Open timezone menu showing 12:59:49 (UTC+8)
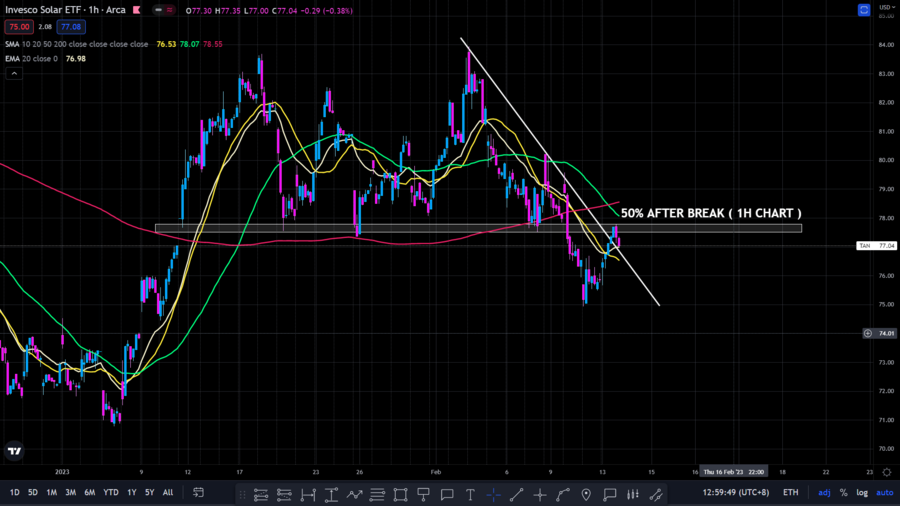This screenshot has width=900, height=506. 736,492
